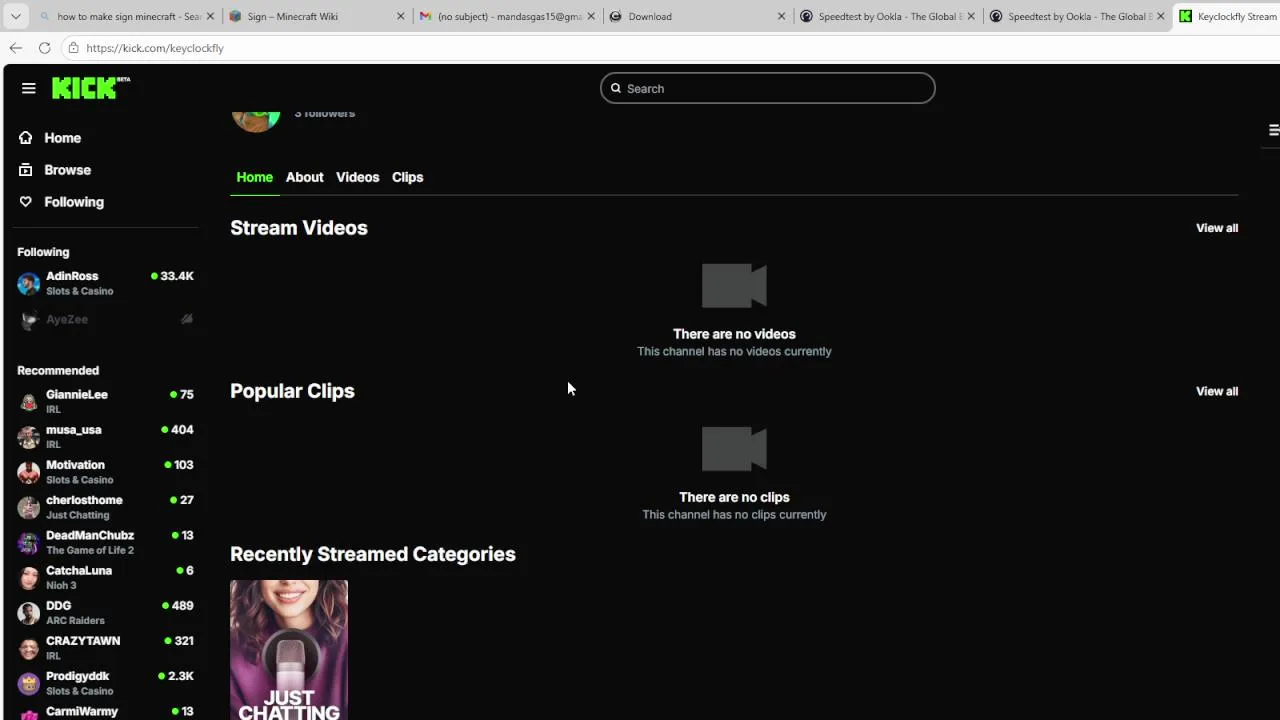
Task: Click the offline icon next to AyeZee
Action: (x=186, y=319)
